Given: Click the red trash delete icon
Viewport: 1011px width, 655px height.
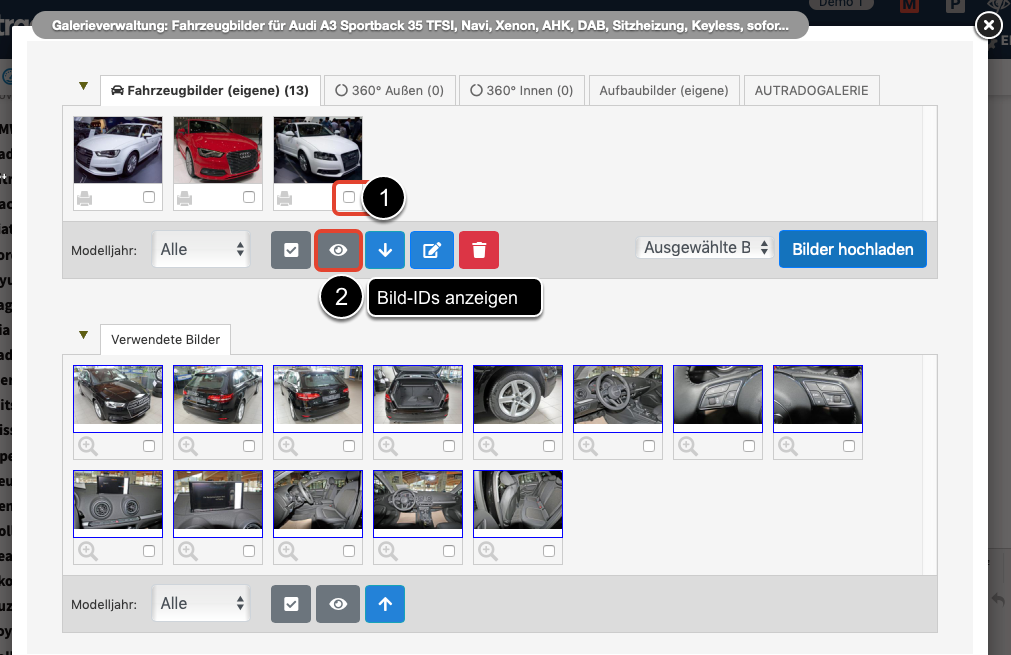Looking at the screenshot, I should coord(479,250).
